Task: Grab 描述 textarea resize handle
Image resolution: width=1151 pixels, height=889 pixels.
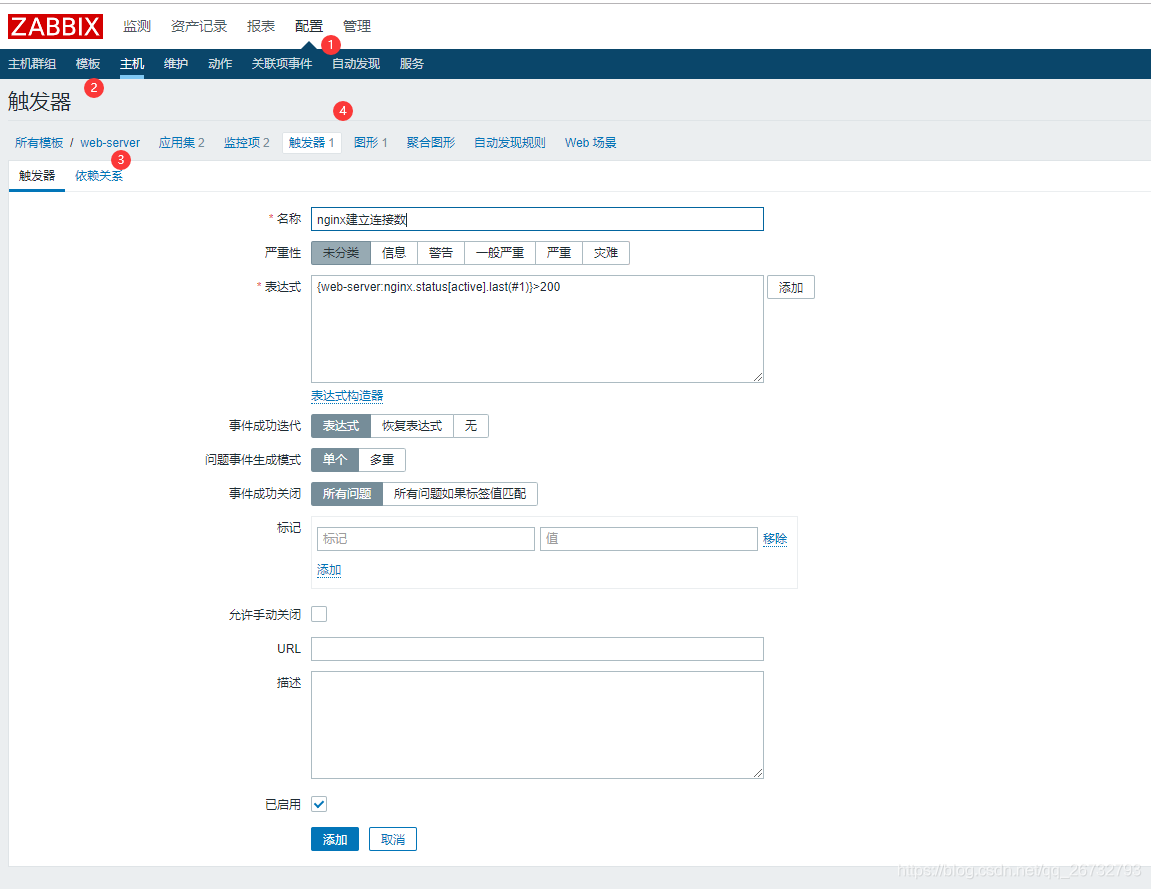Action: coord(758,772)
